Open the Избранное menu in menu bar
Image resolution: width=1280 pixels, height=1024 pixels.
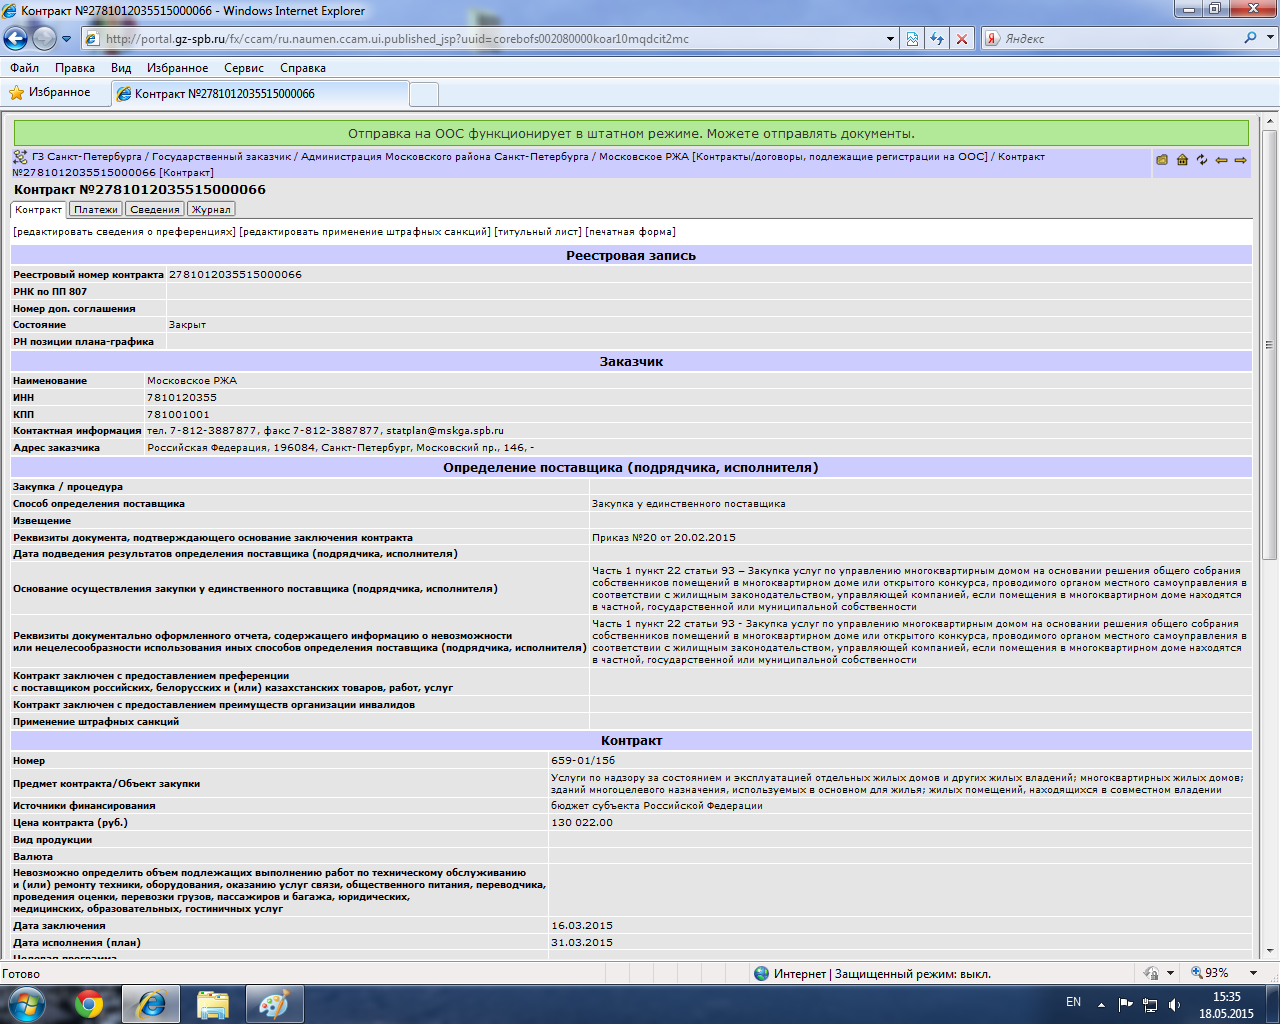click(x=177, y=68)
